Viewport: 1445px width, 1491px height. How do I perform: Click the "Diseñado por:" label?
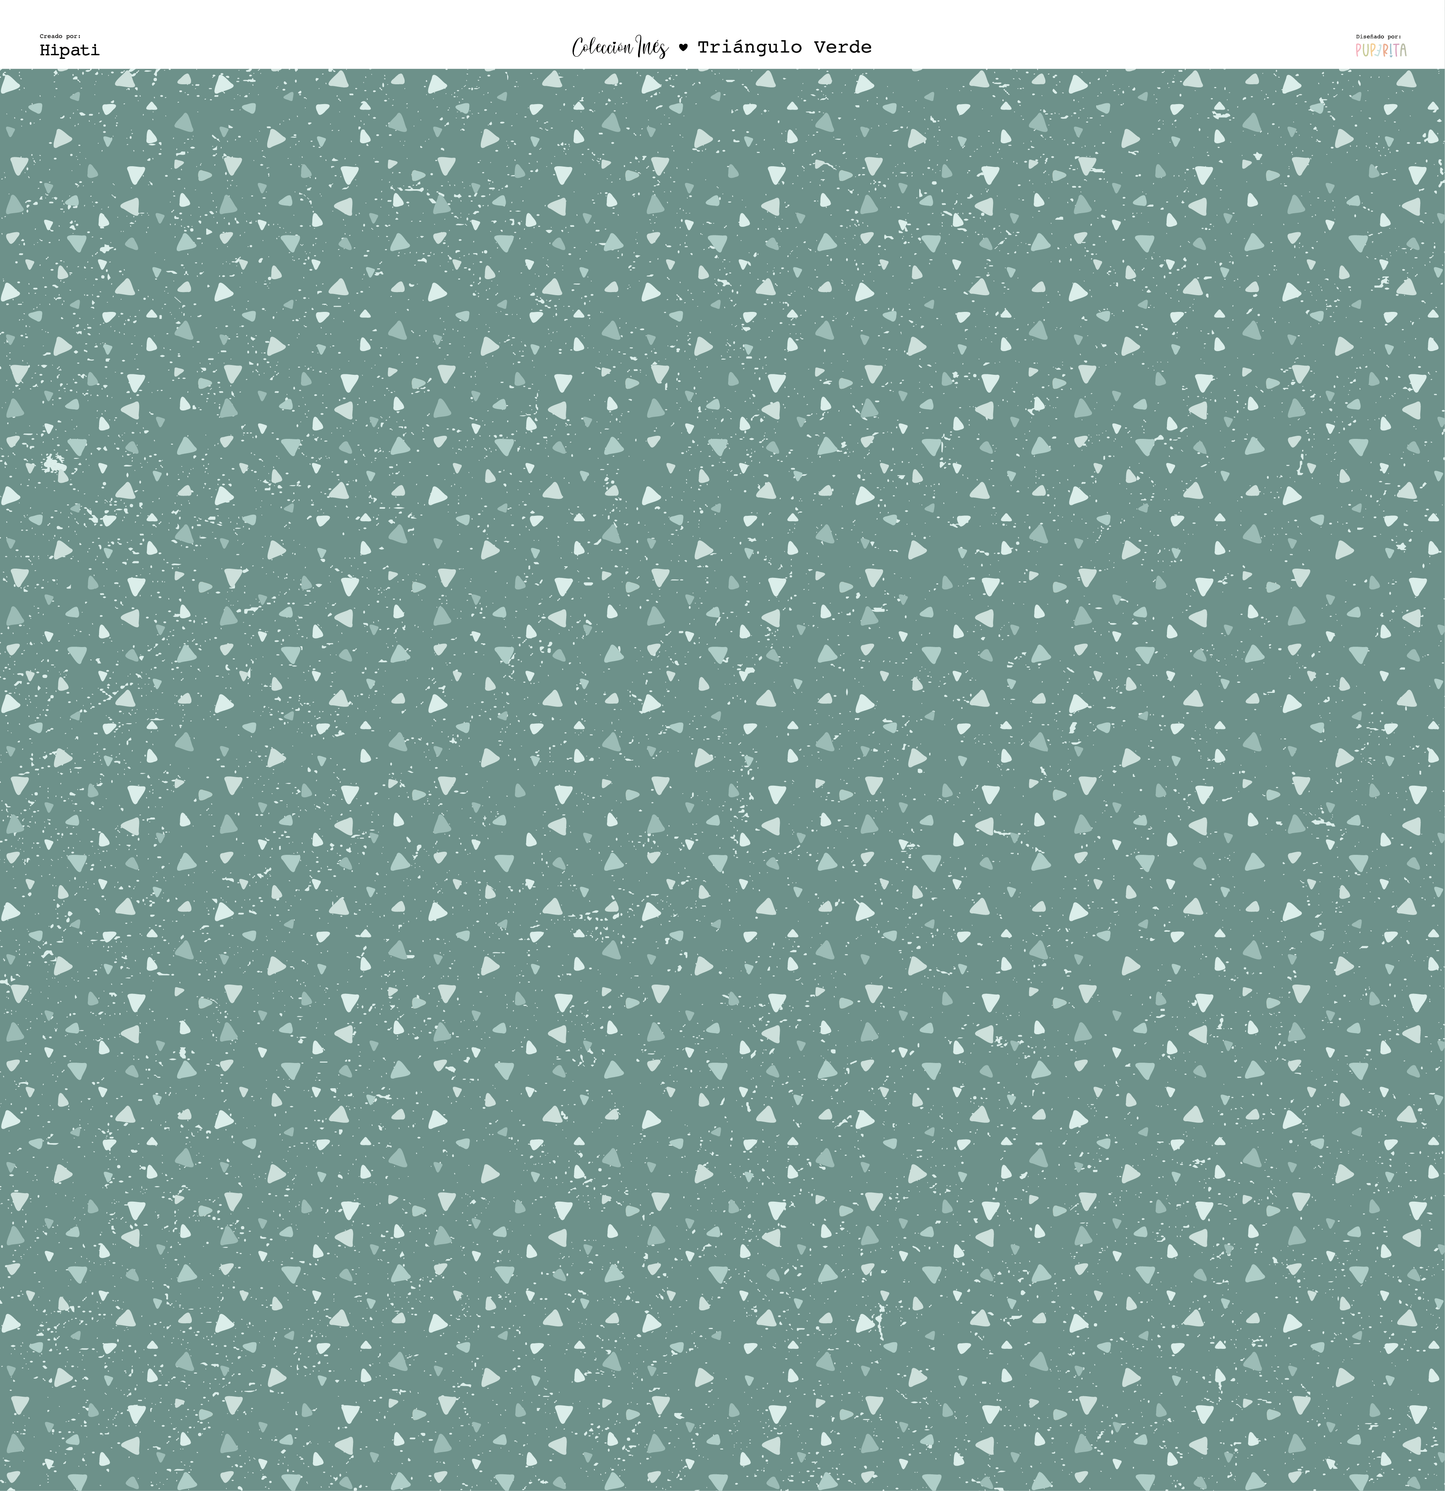(1378, 37)
